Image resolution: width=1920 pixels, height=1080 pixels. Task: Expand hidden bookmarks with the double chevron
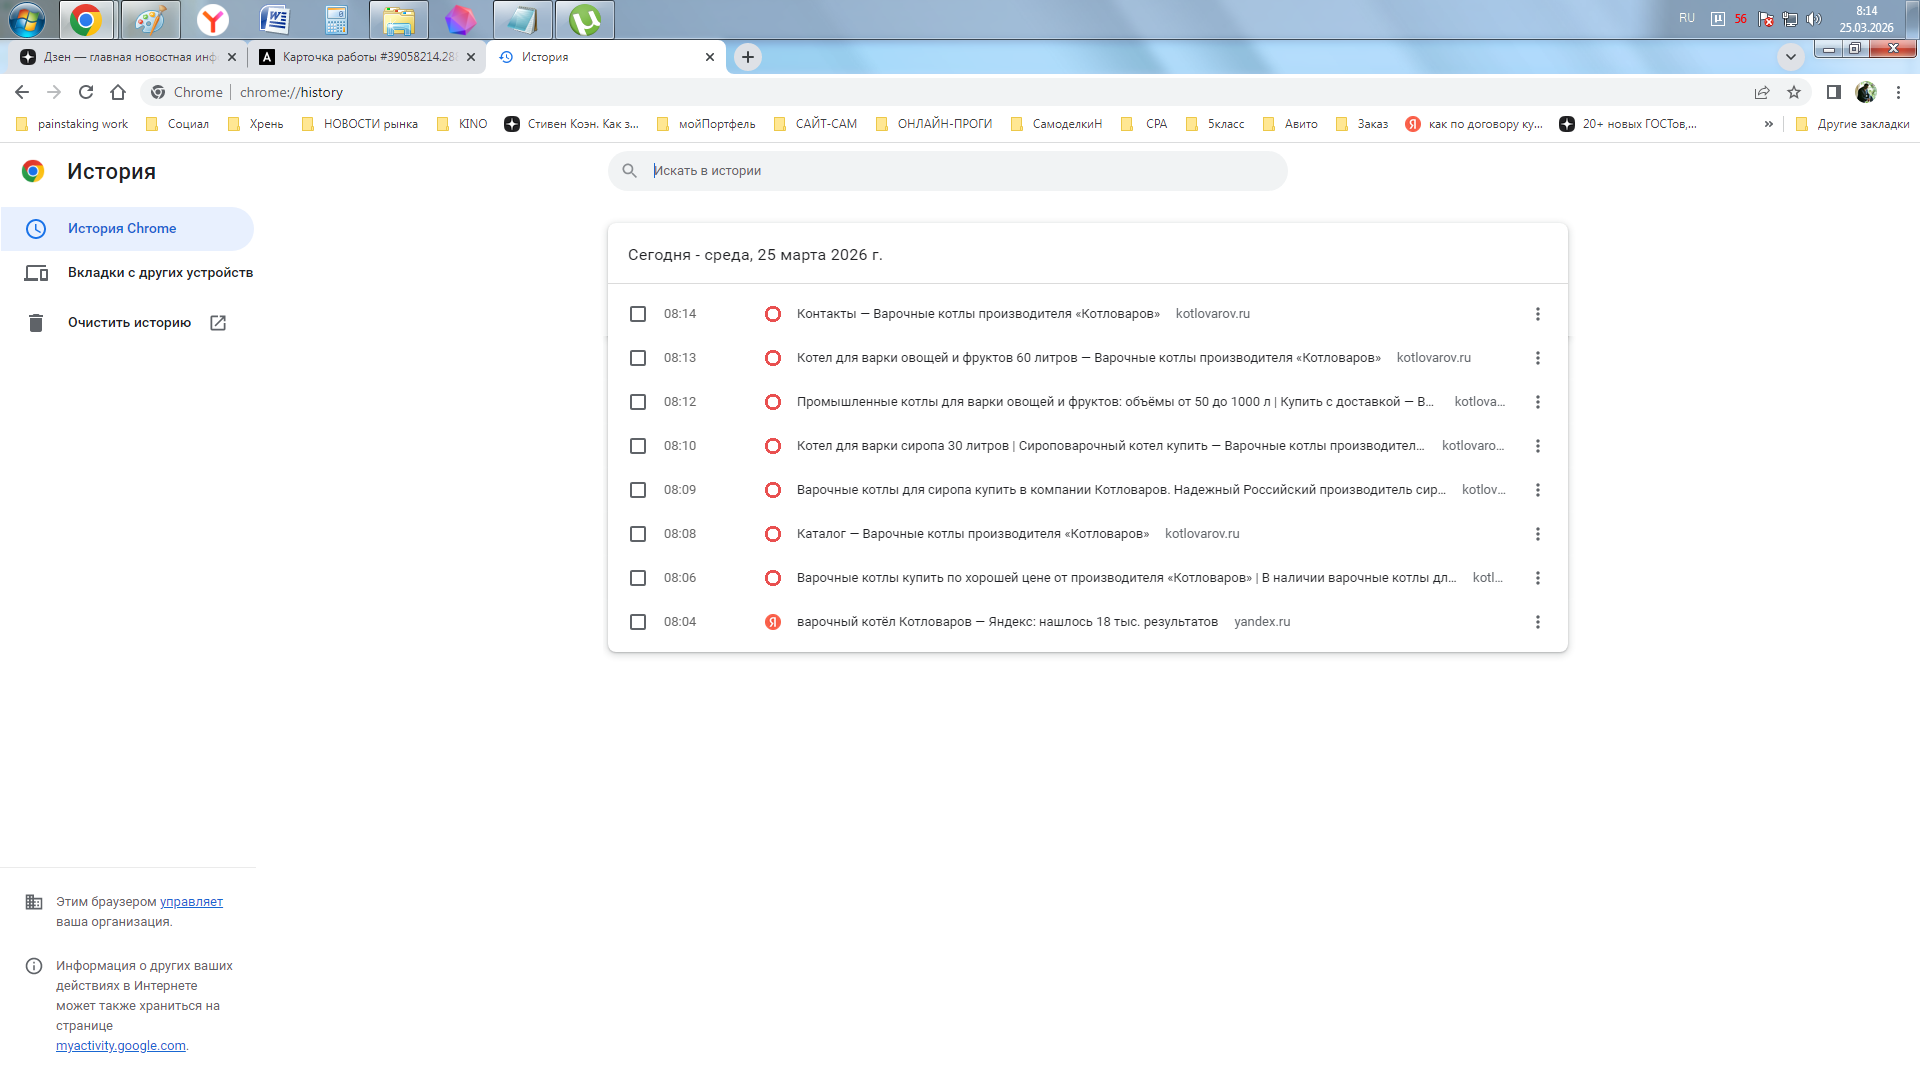tap(1768, 124)
